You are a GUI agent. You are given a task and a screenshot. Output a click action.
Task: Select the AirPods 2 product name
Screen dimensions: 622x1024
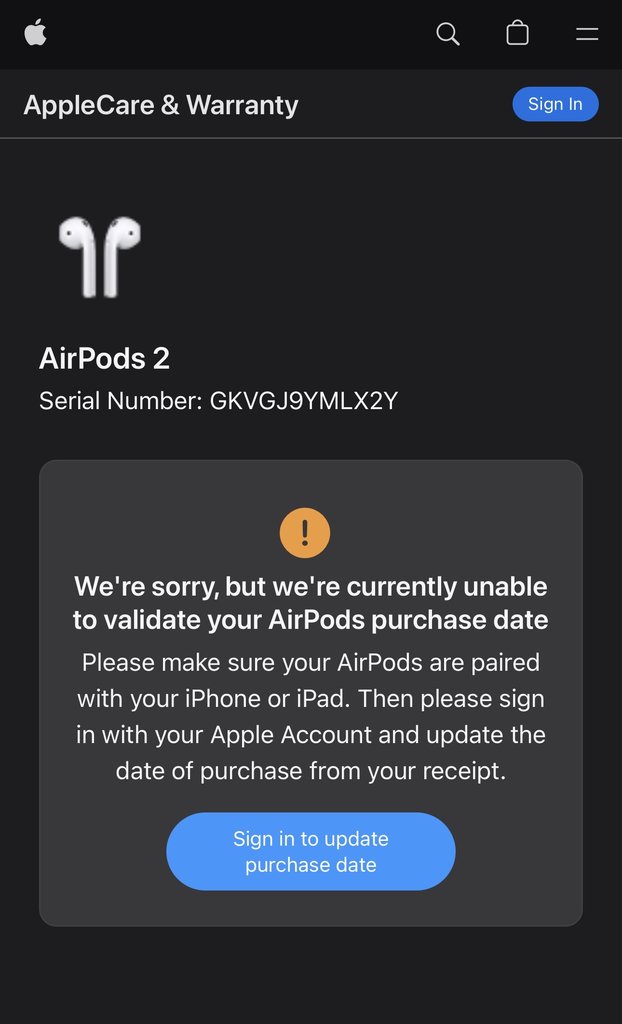[104, 358]
